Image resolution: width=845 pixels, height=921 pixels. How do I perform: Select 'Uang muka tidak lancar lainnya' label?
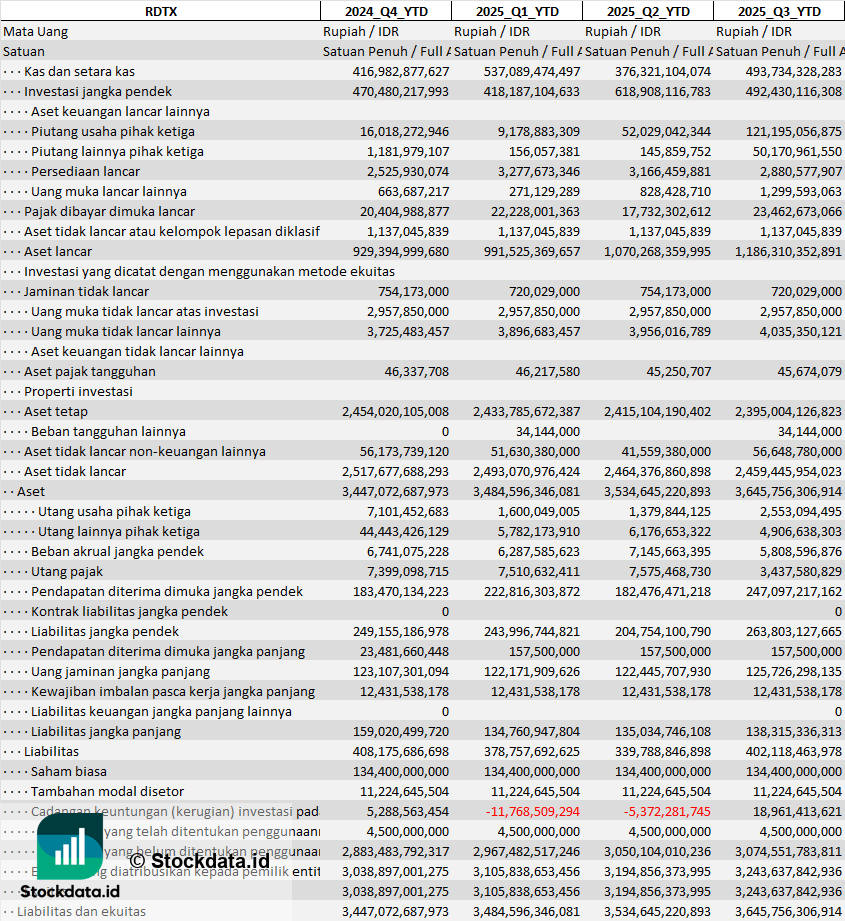(126, 331)
